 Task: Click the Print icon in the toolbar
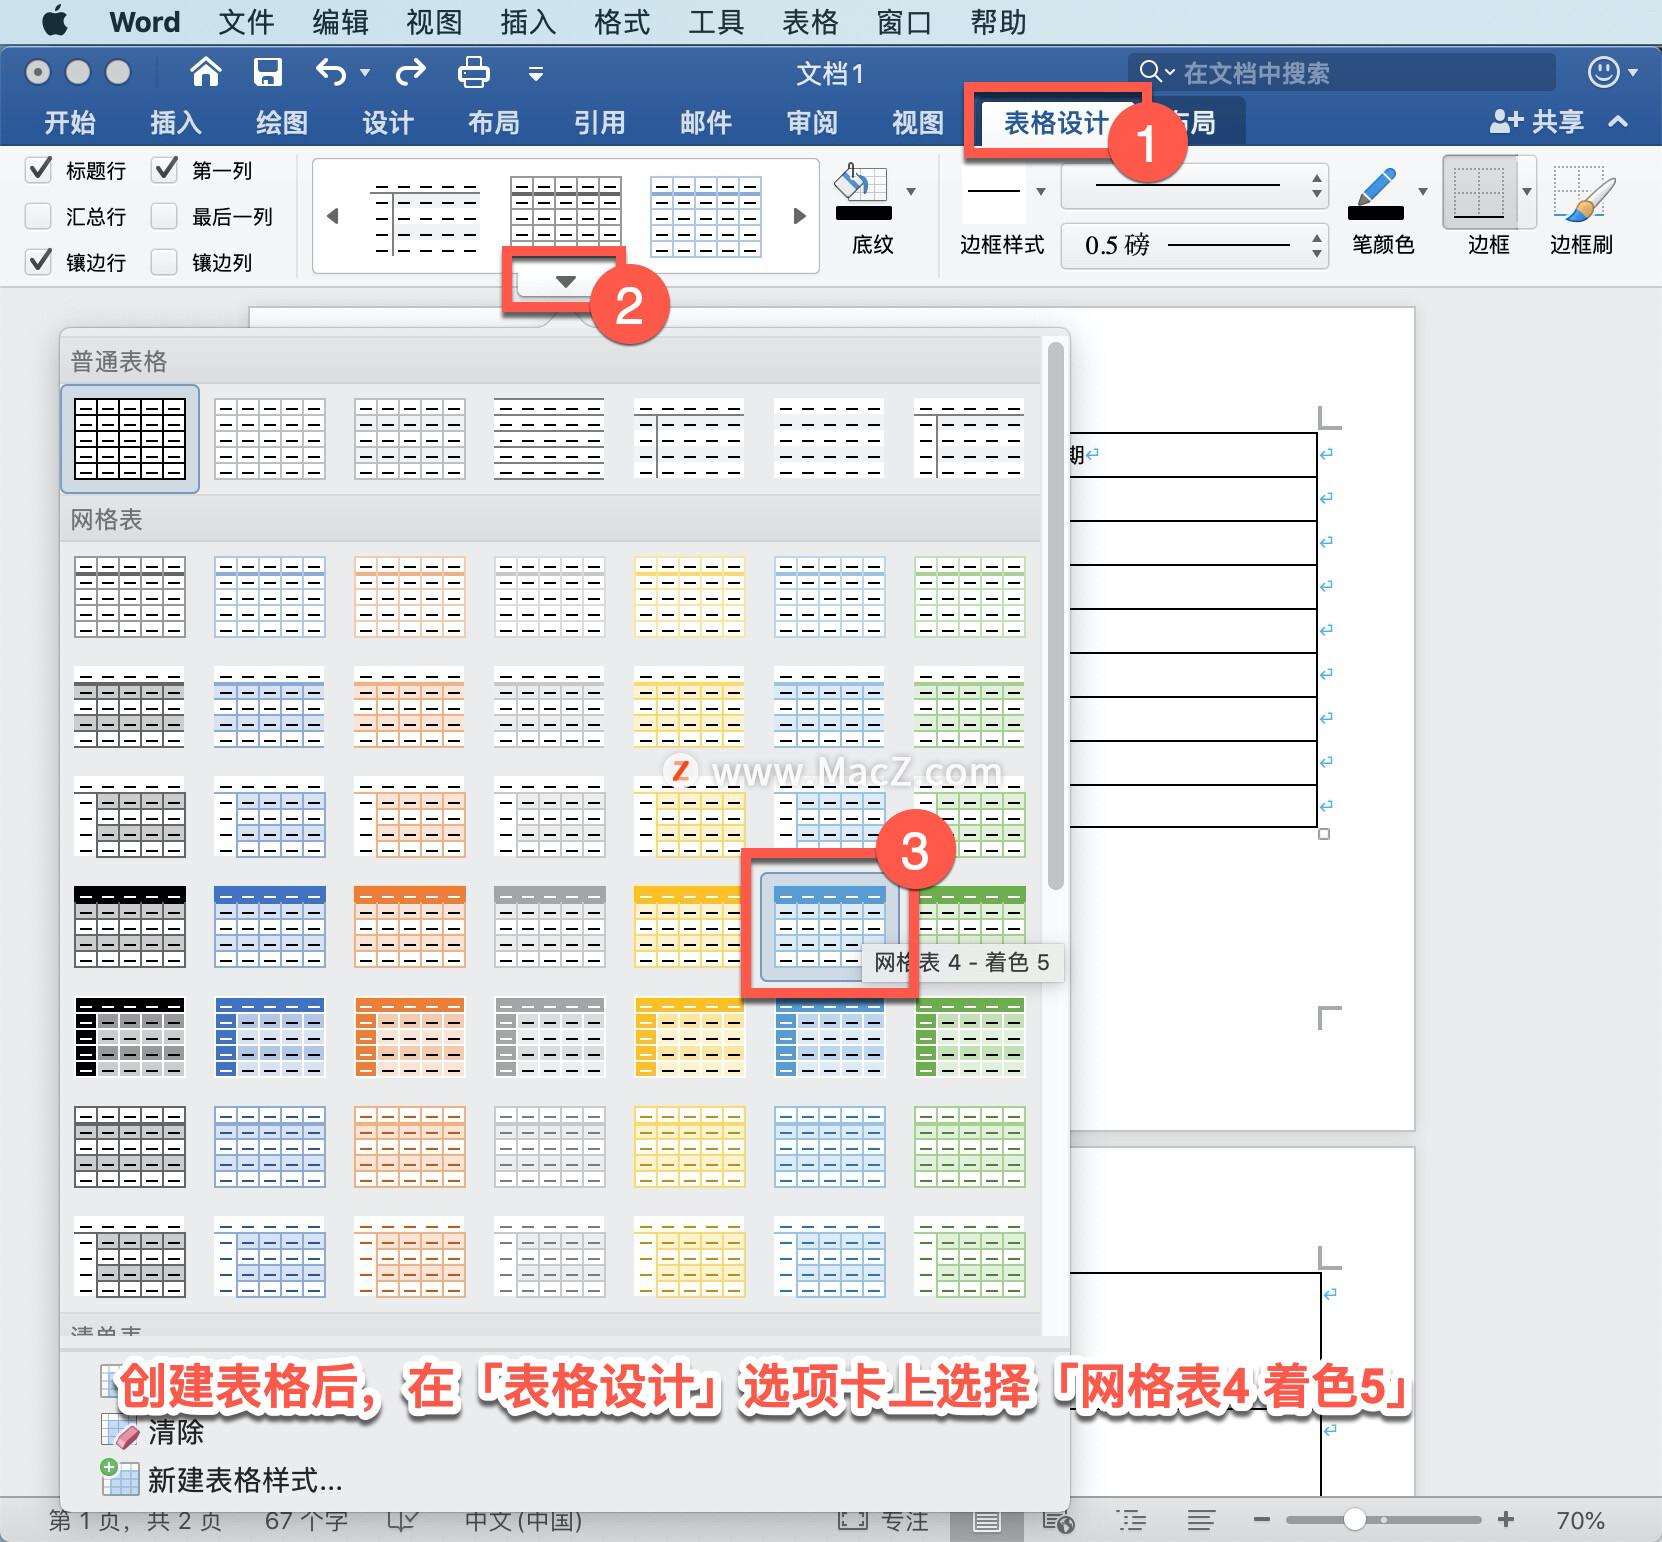click(472, 71)
